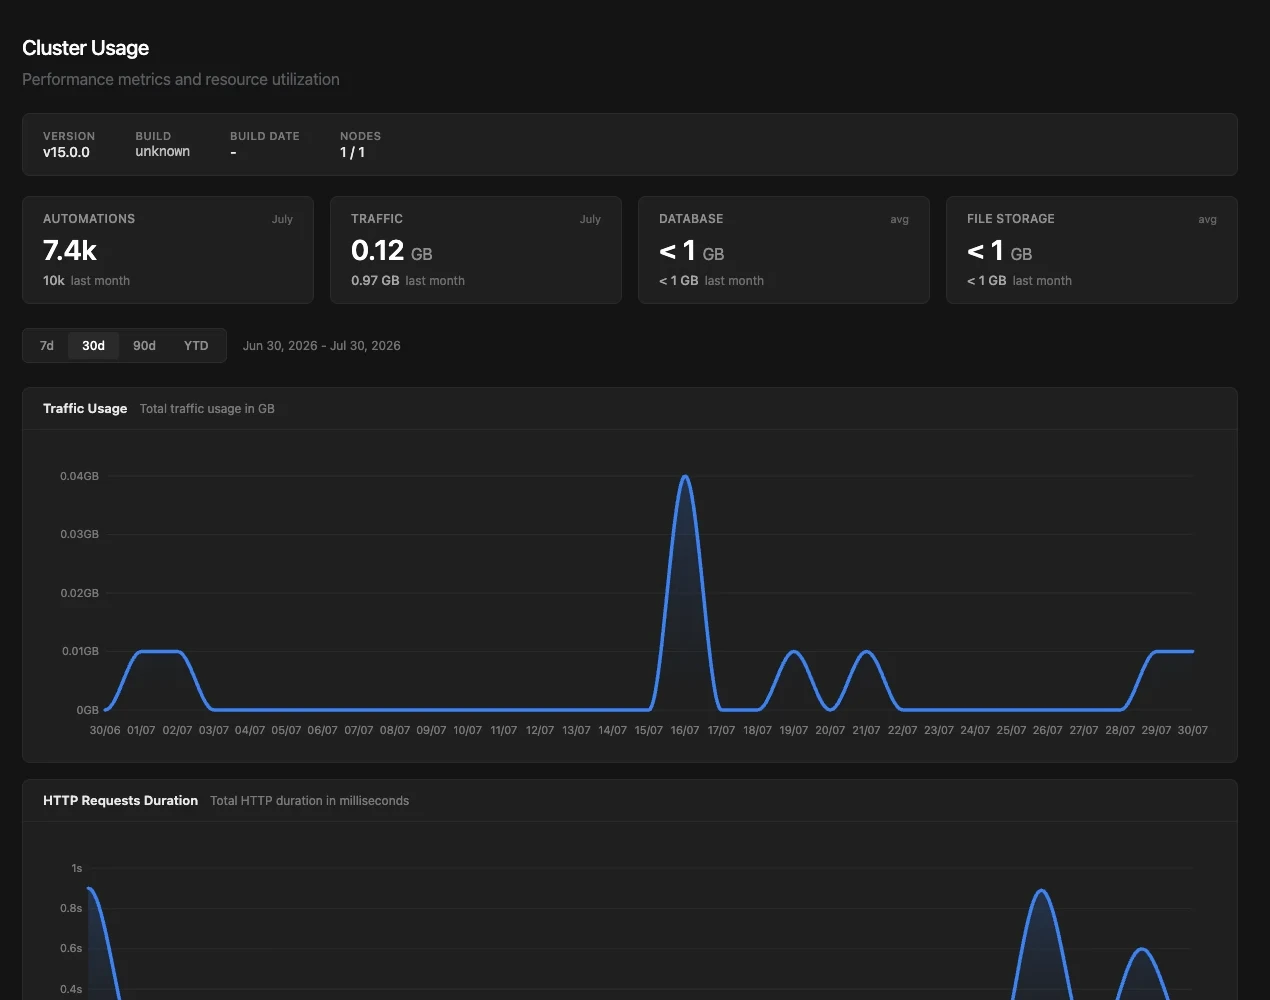Select the 7d time range tab
1270x1000 pixels.
tap(47, 346)
